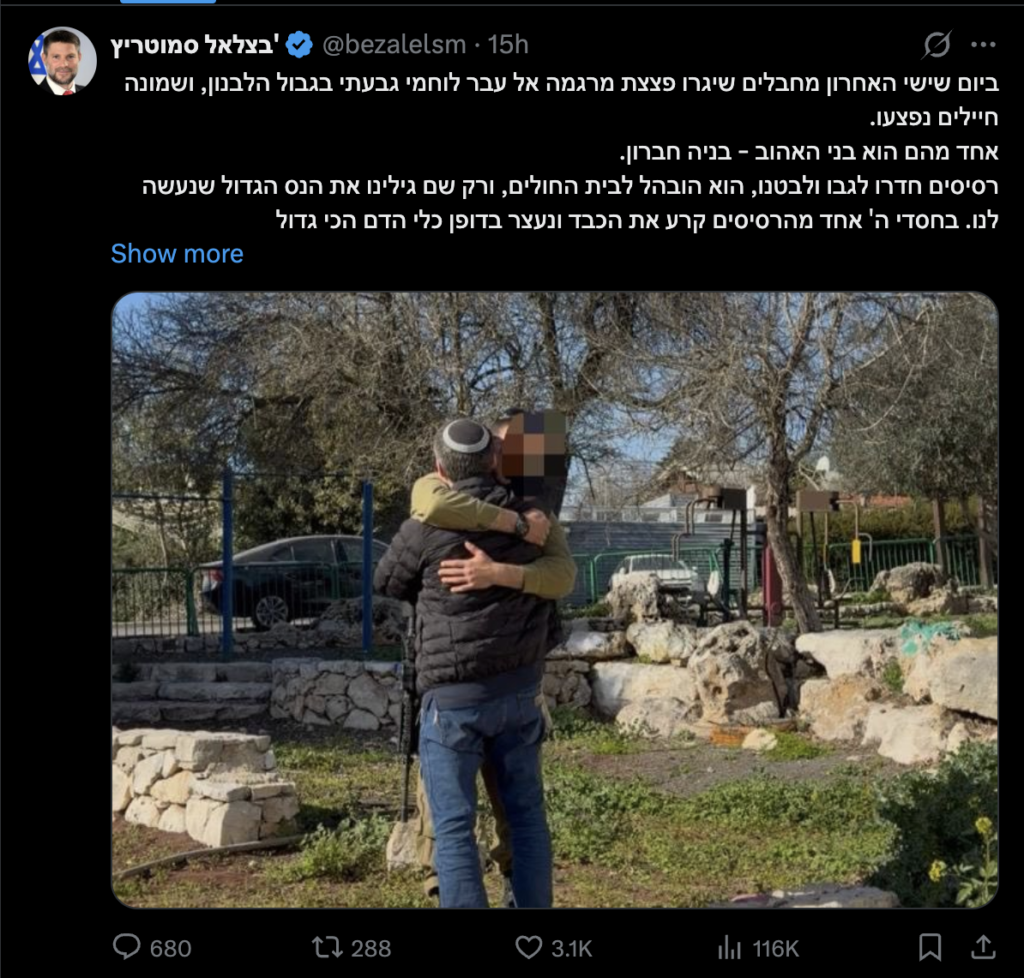Click the 288 reposts count

[x=370, y=948]
